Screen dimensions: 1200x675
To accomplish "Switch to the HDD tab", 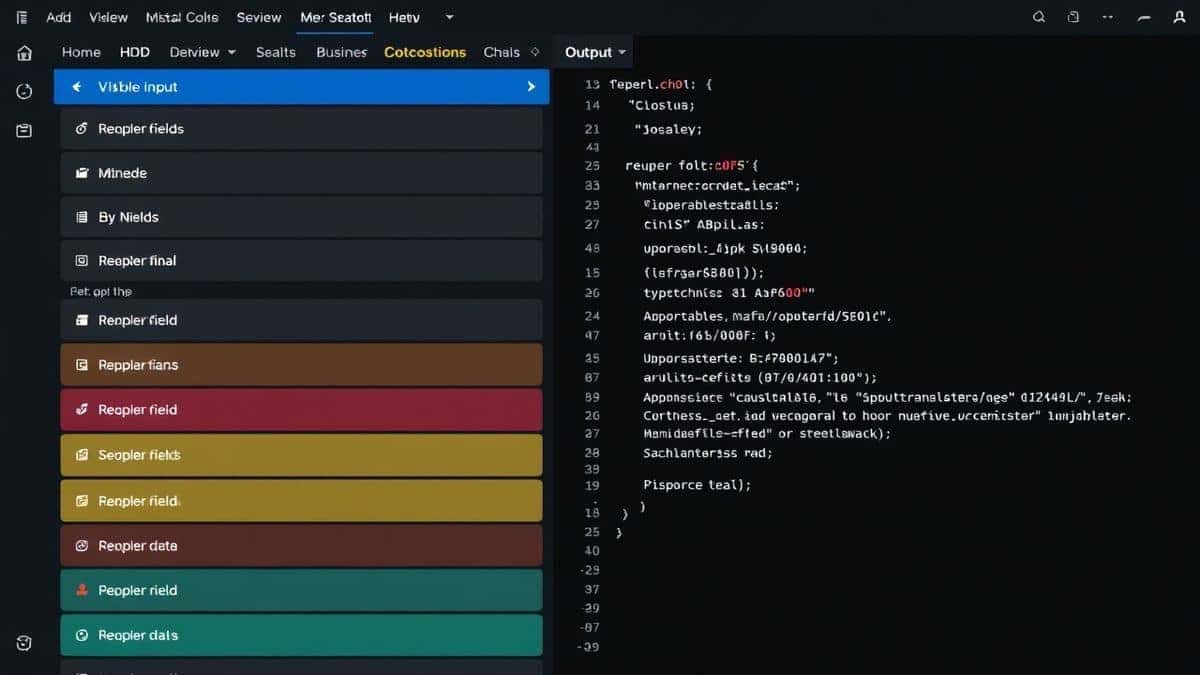I will tap(134, 52).
